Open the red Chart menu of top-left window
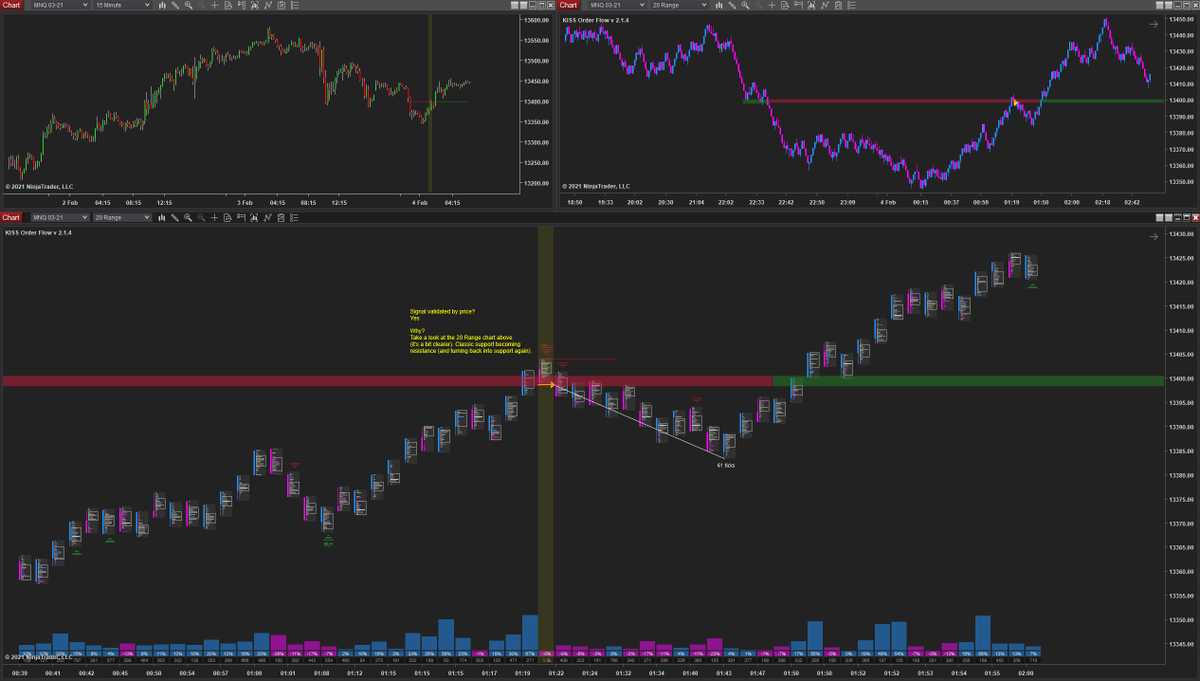This screenshot has width=1200, height=681. (x=11, y=5)
